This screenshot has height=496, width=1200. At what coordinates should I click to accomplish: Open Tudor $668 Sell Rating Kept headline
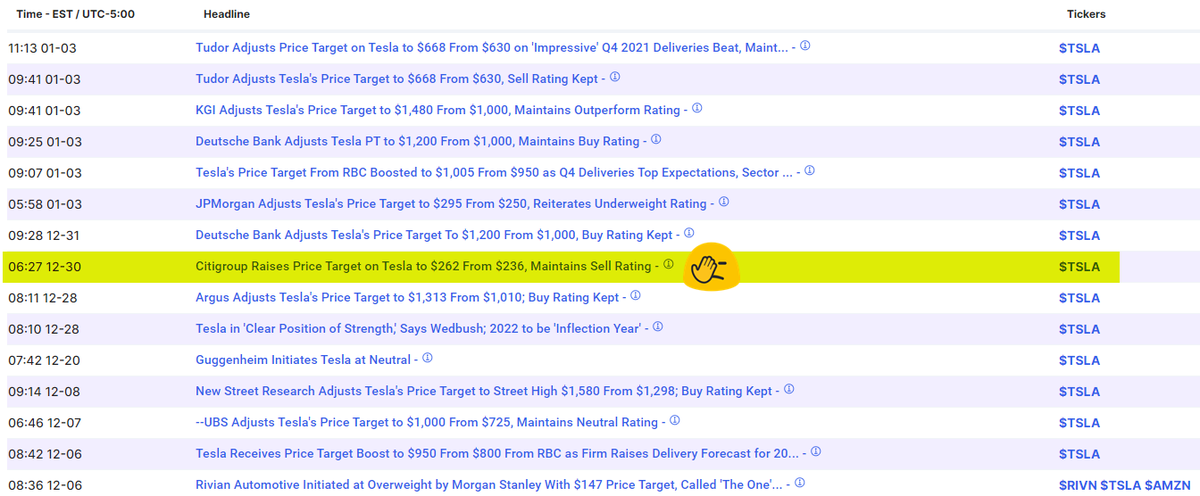click(397, 79)
